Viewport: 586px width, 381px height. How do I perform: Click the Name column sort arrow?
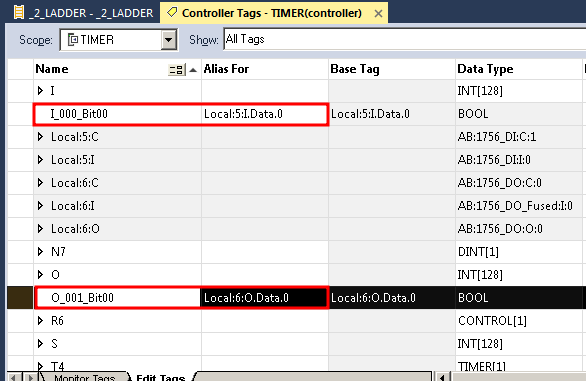pos(193,70)
